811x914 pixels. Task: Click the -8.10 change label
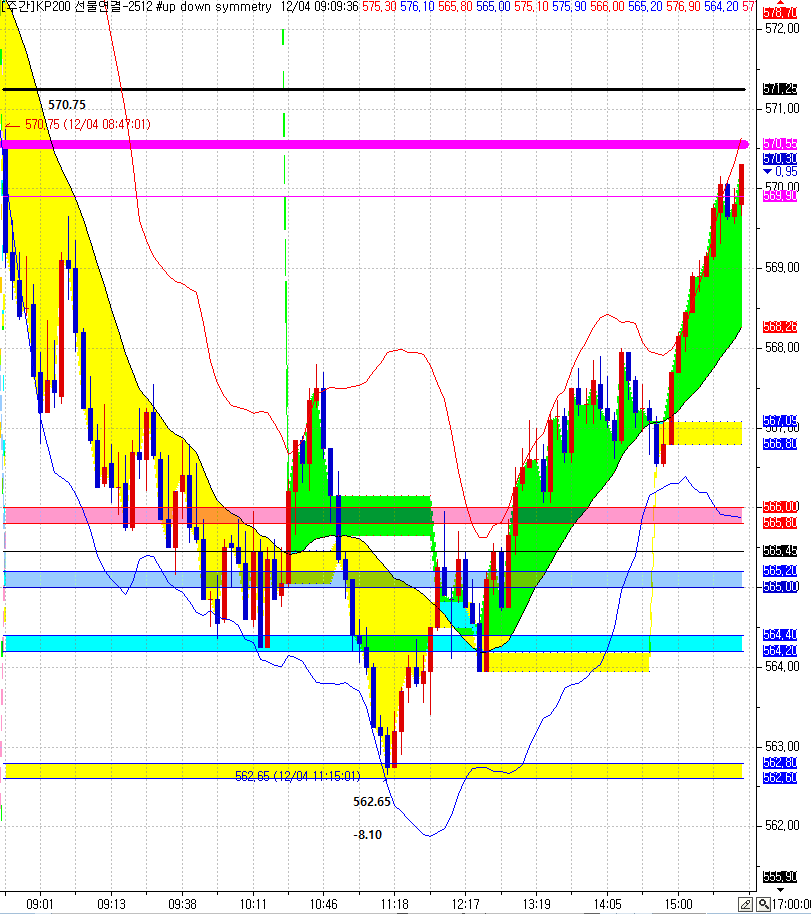pos(367,835)
